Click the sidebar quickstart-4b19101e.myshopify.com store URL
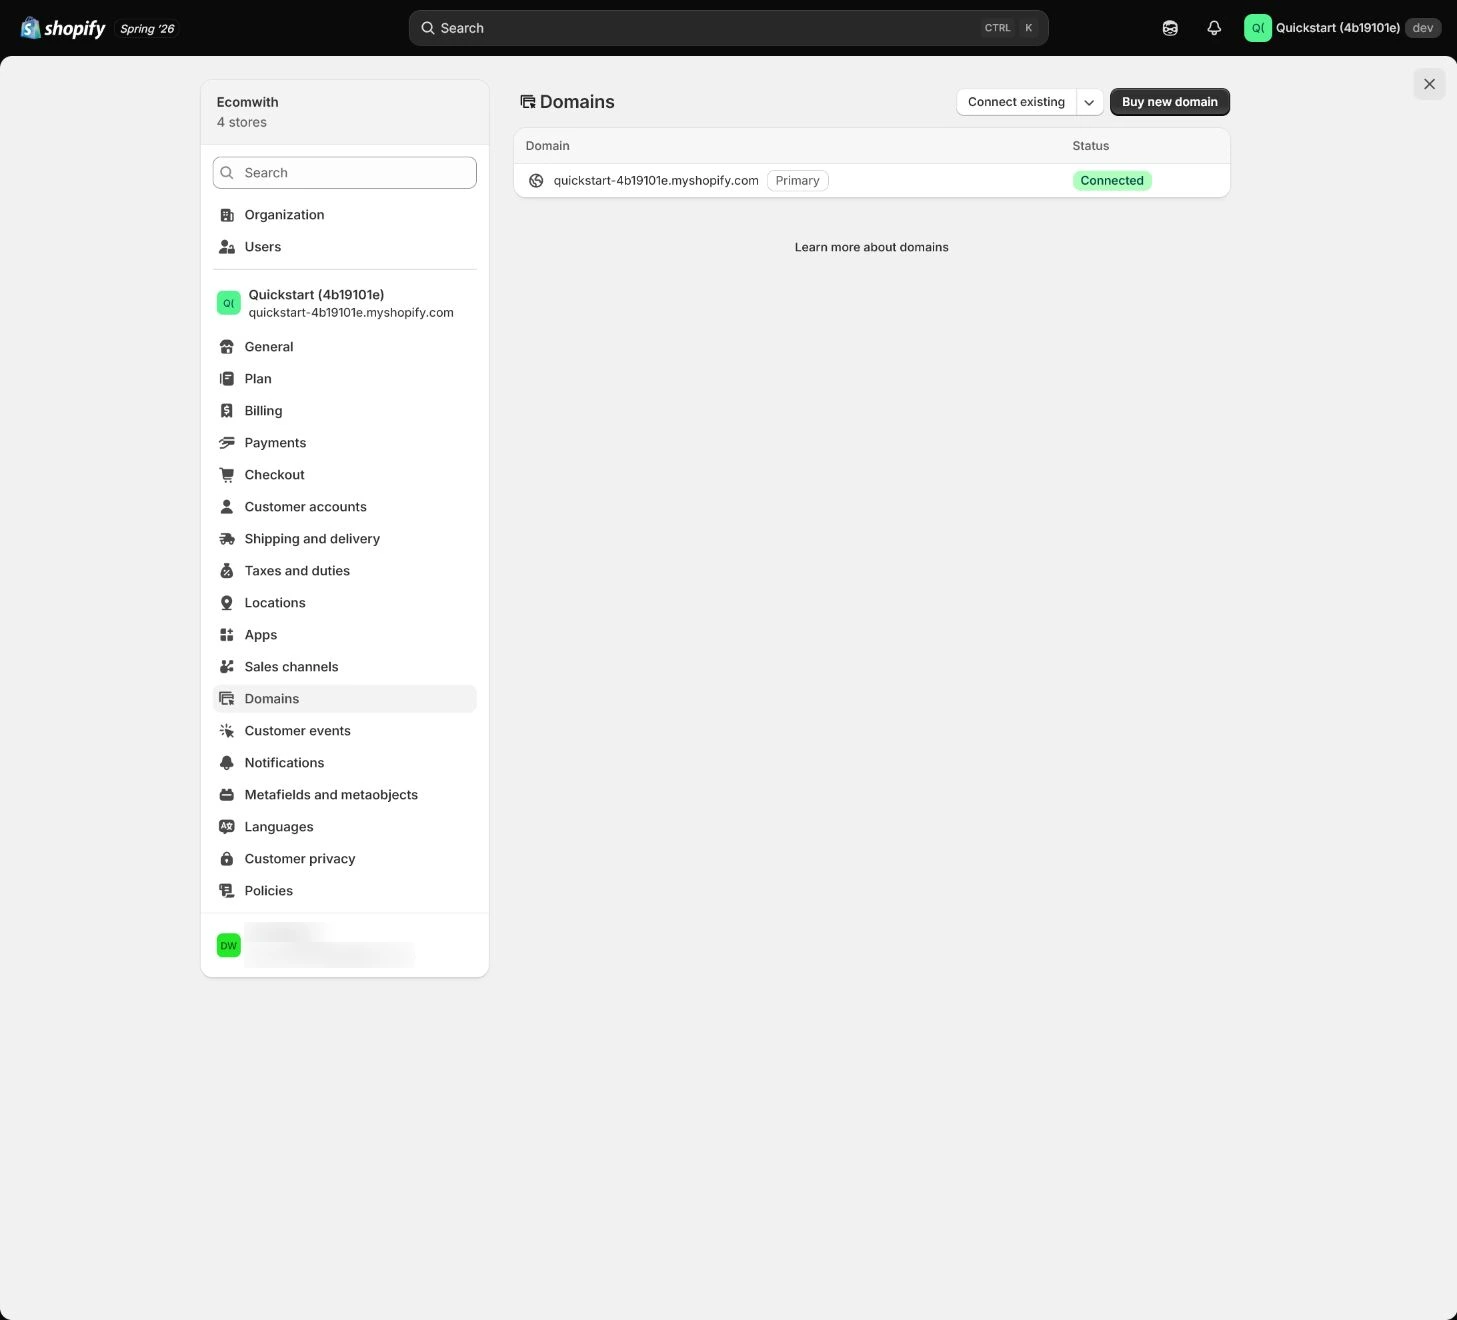1457x1320 pixels. (x=351, y=313)
